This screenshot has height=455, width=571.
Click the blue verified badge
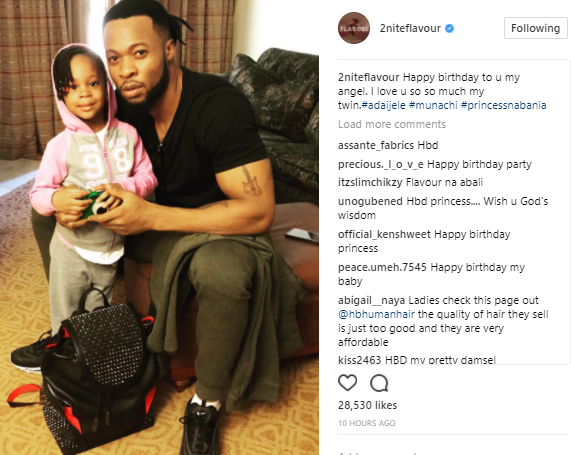pos(450,28)
